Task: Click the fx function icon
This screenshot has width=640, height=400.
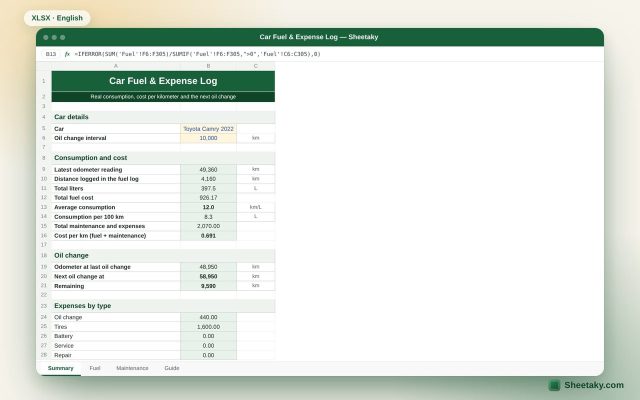Action: [67, 54]
